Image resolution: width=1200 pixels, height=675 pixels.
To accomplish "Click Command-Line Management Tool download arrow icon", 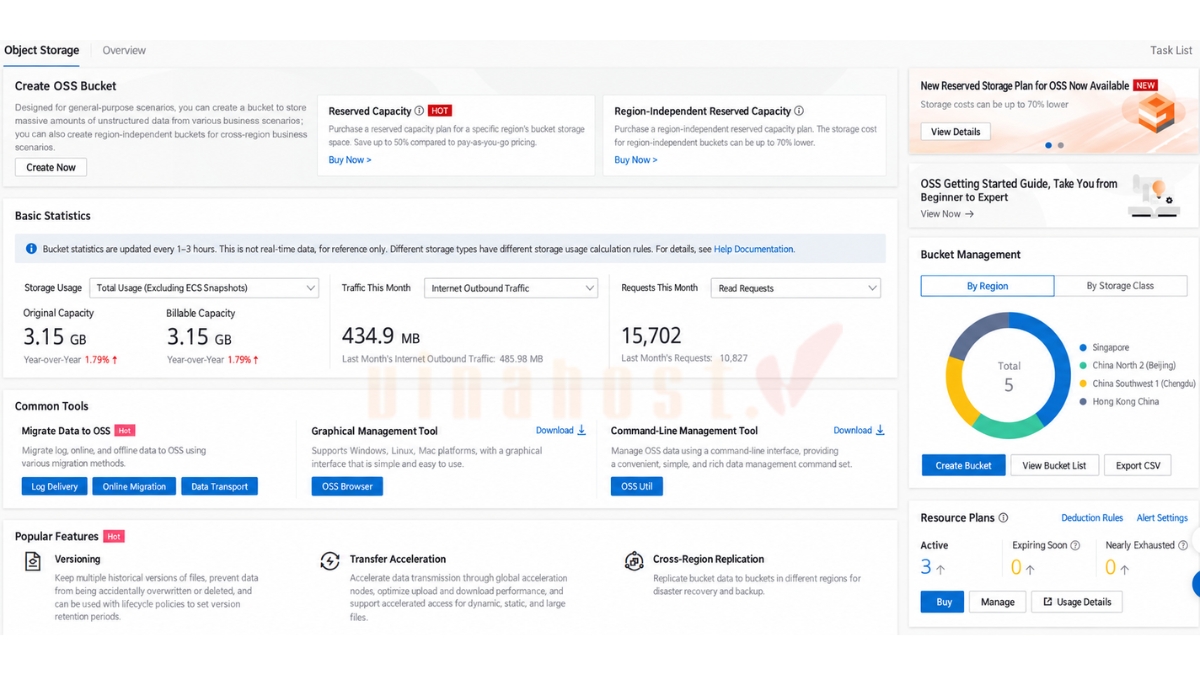I will click(880, 430).
